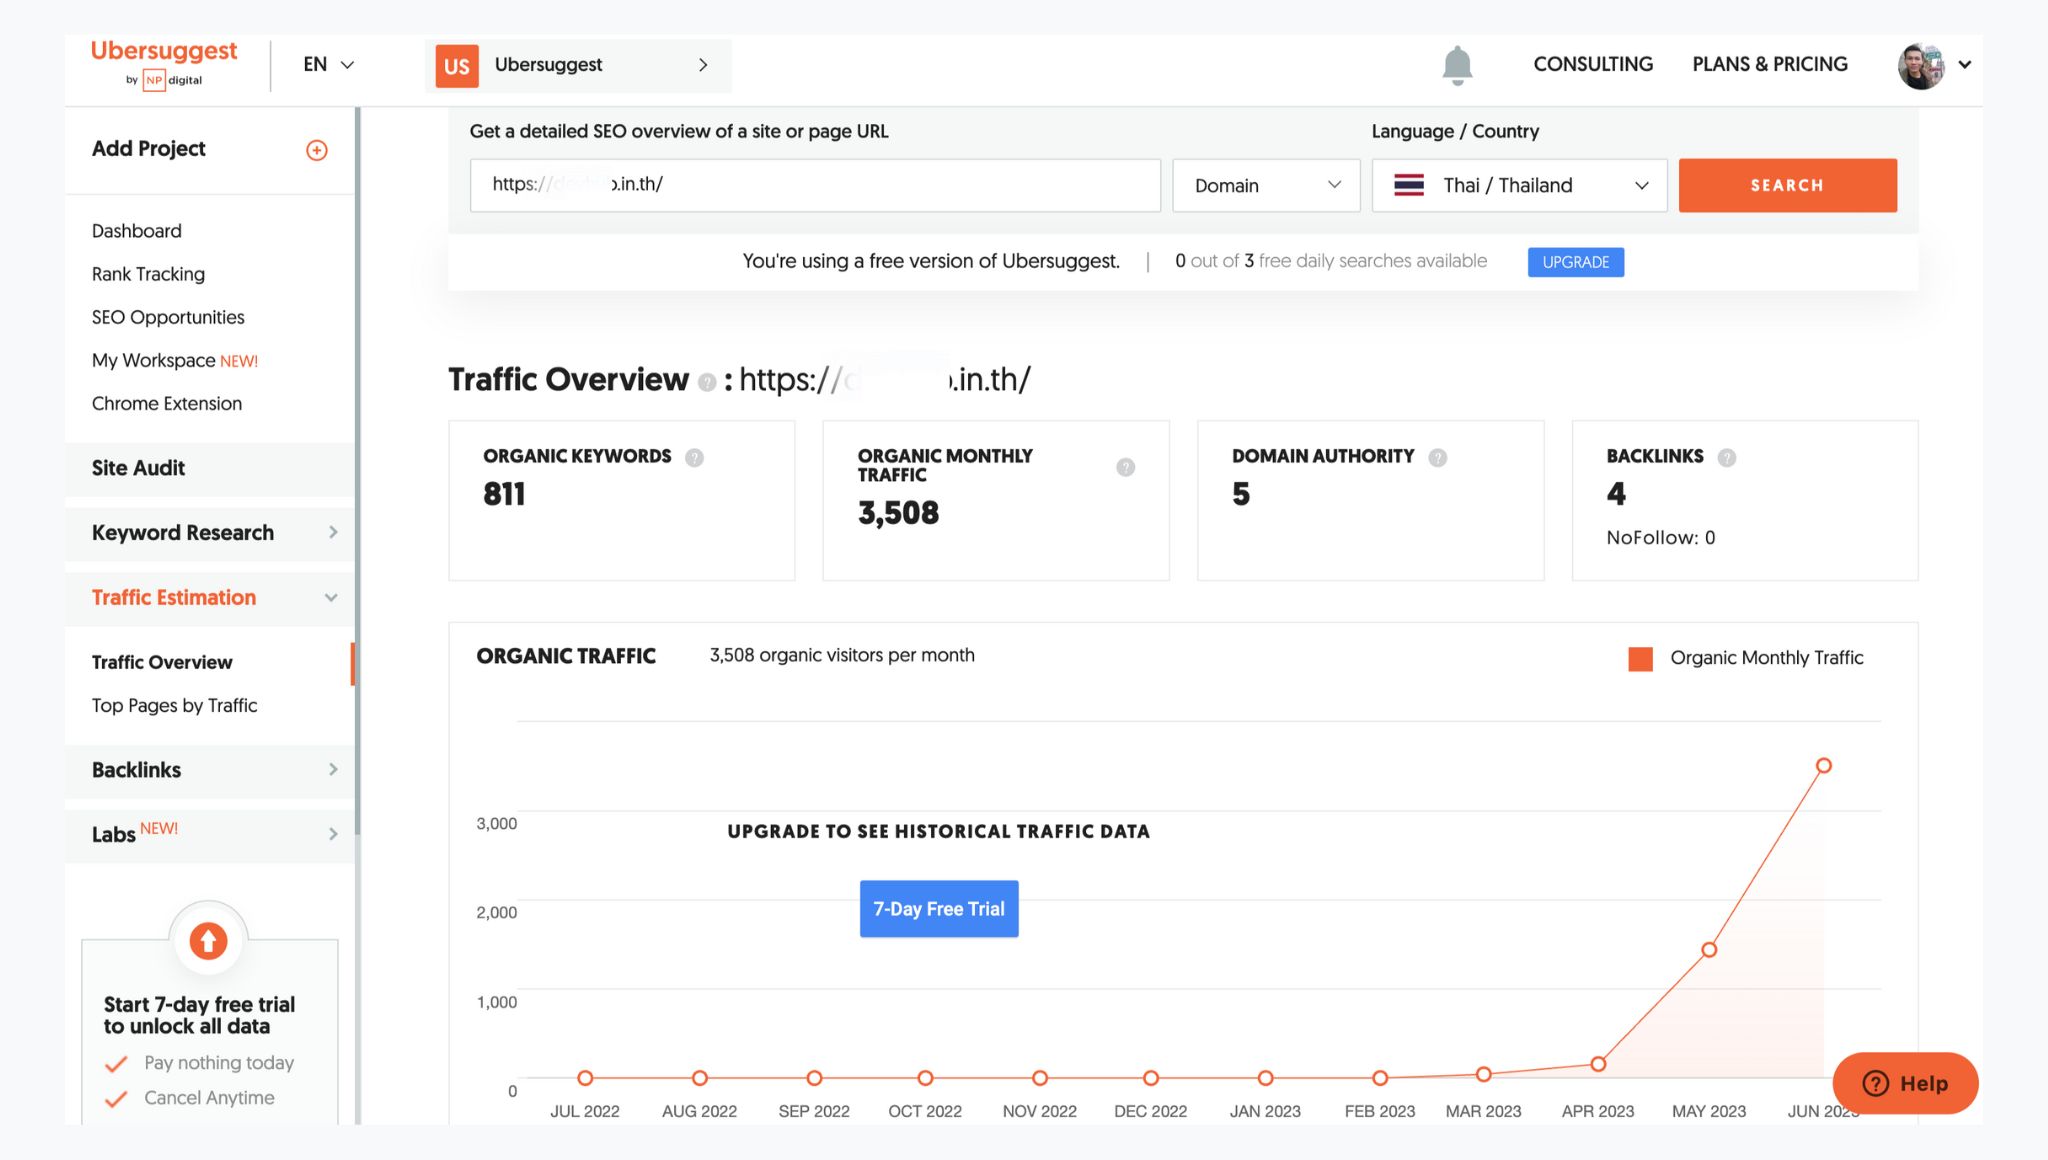Click the NoFollow: 0 text
2048x1160 pixels.
(x=1660, y=538)
